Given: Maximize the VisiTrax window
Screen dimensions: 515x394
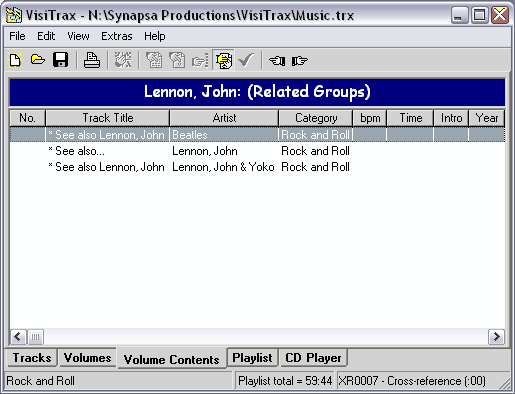Looking at the screenshot, I should (x=479, y=15).
